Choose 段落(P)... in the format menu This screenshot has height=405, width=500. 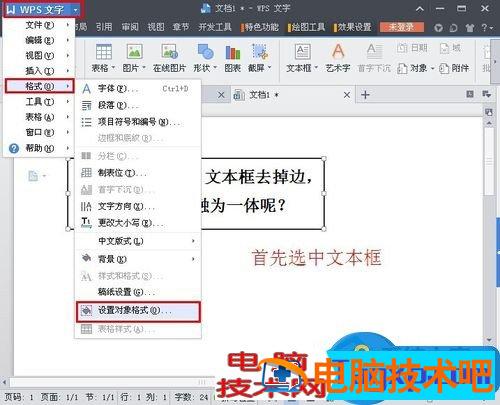click(x=138, y=105)
